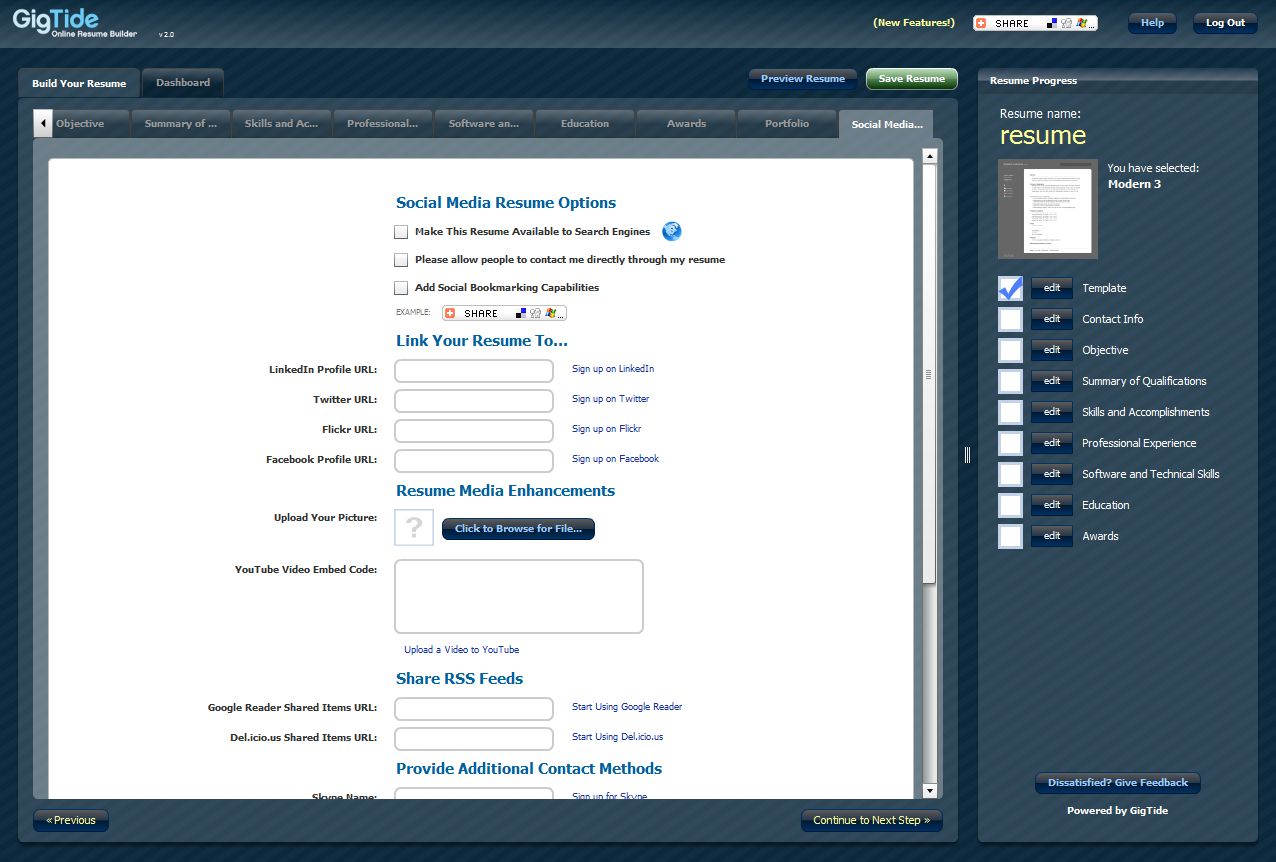Go back with the Previous button
Image resolution: width=1276 pixels, height=862 pixels.
tap(71, 821)
